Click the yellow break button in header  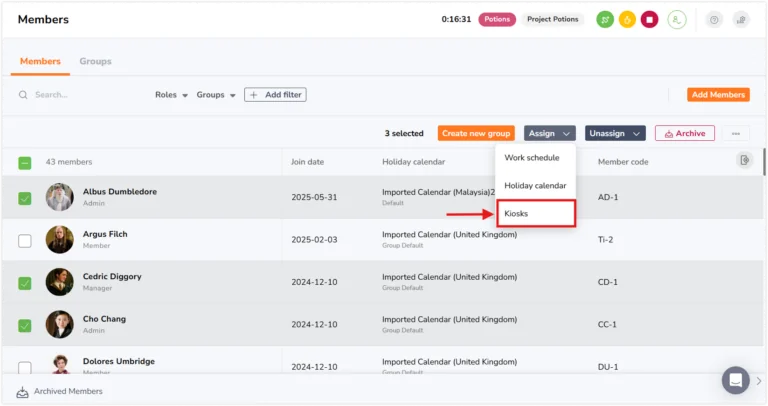[627, 20]
